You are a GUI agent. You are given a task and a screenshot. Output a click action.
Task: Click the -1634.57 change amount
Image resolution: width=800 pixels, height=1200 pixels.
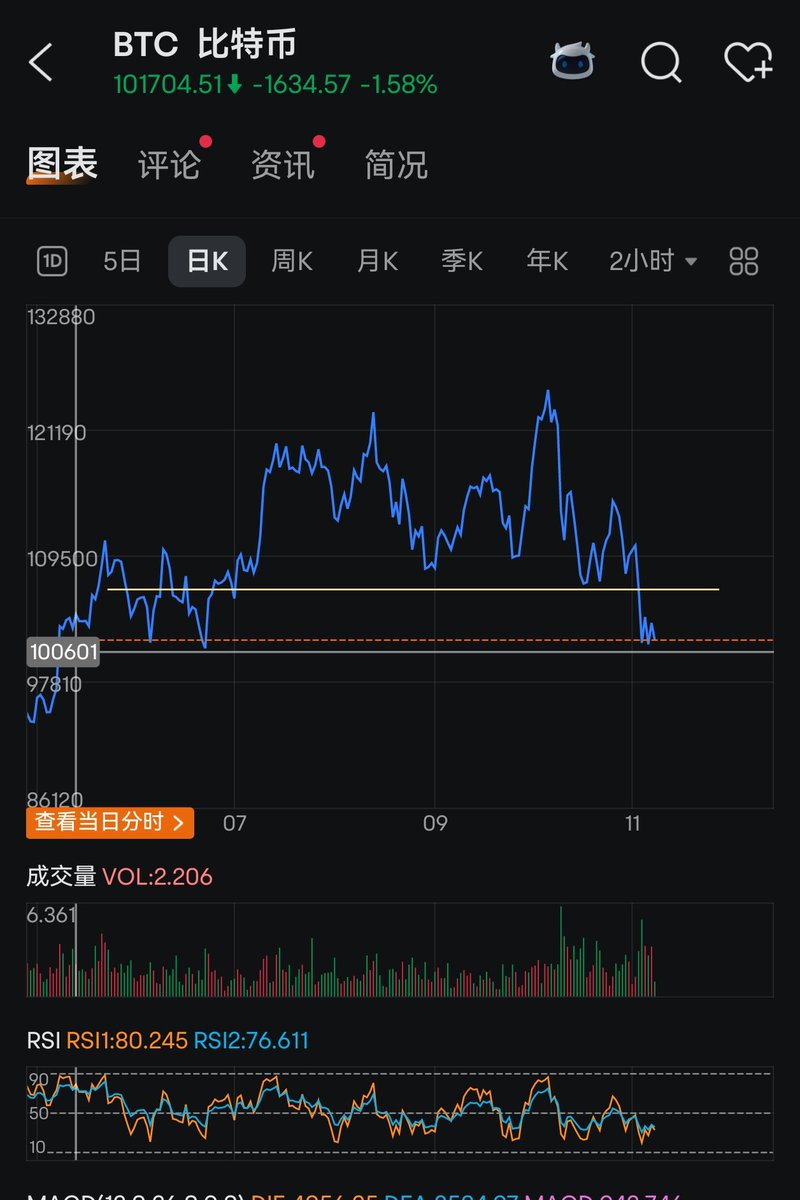(x=301, y=85)
